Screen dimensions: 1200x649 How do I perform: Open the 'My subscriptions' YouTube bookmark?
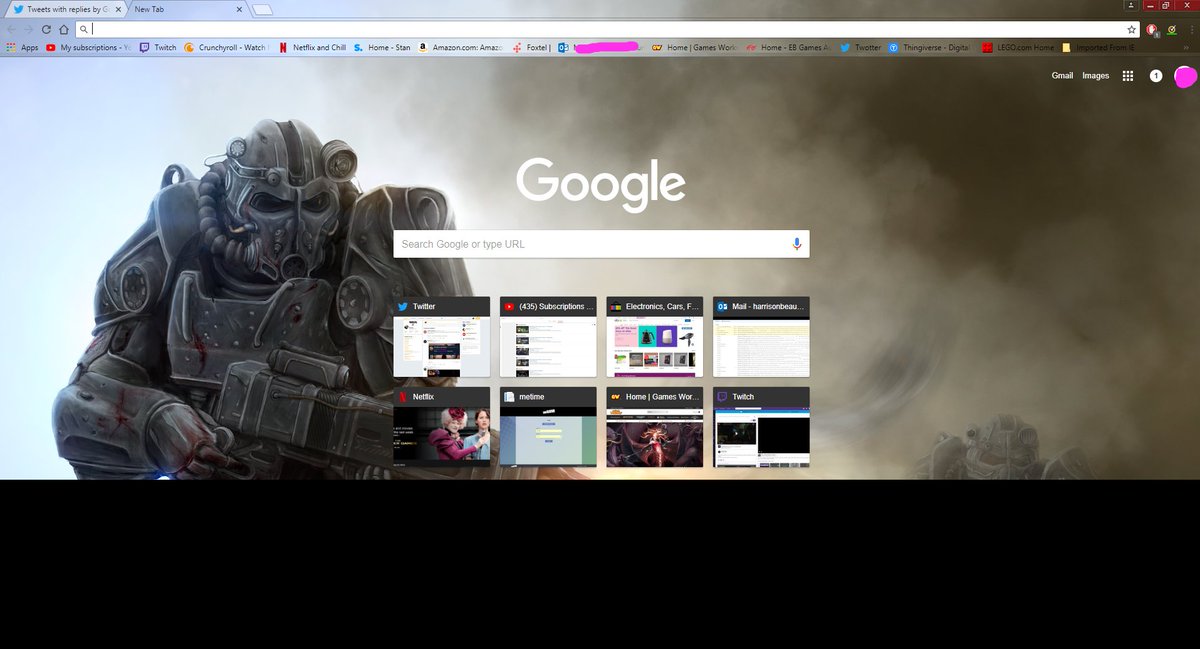88,47
